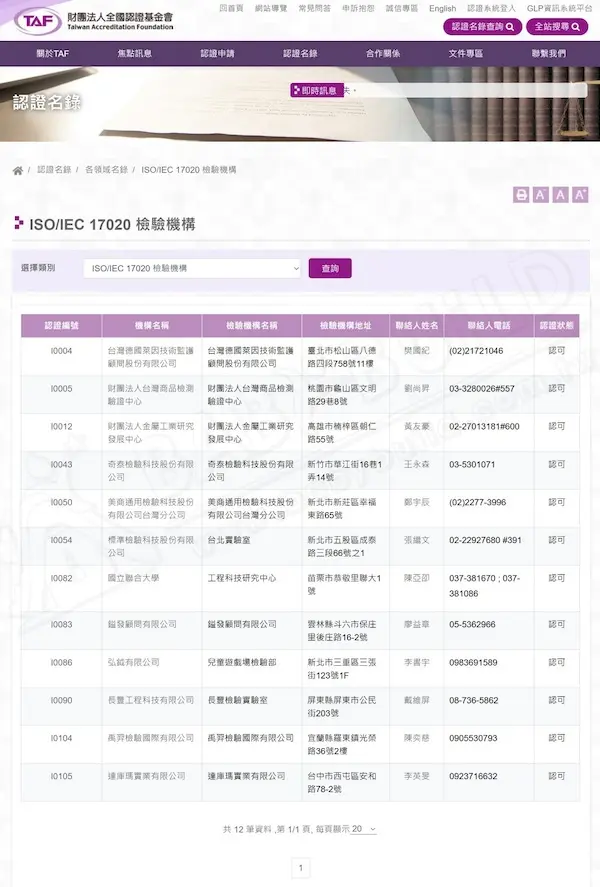The width and height of the screenshot is (600, 887).
Task: Click 國立聯合大學 organization name
Action: (x=133, y=578)
